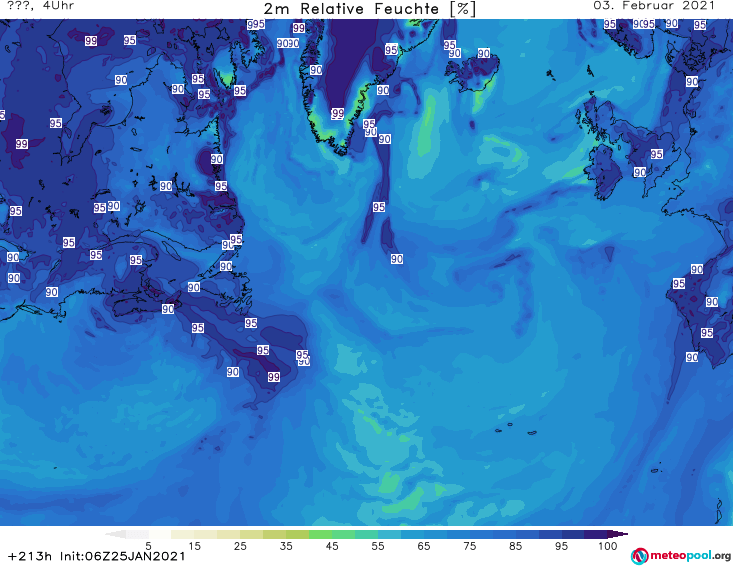The height and width of the screenshot is (566, 733).
Task: Click the colorbar label '45'
Action: 332,546
